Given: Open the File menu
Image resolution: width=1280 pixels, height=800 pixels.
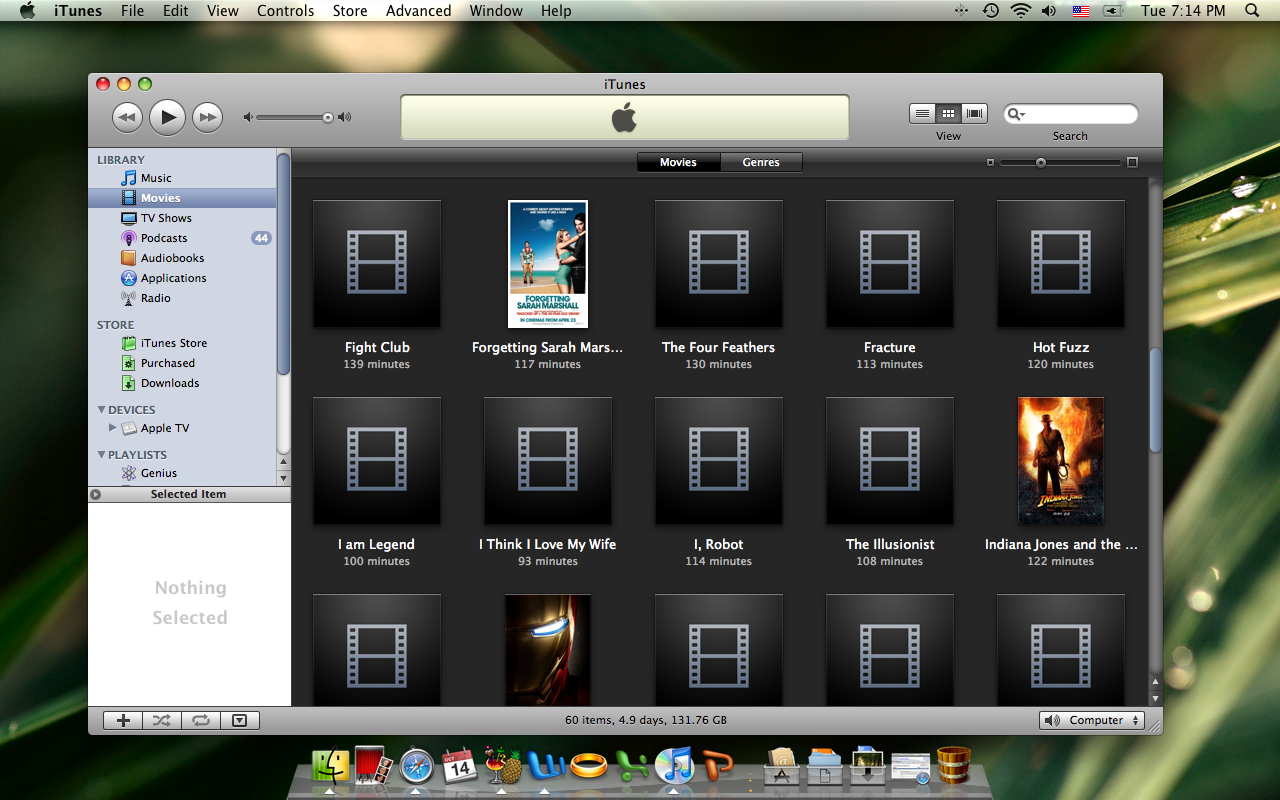Looking at the screenshot, I should coord(132,11).
